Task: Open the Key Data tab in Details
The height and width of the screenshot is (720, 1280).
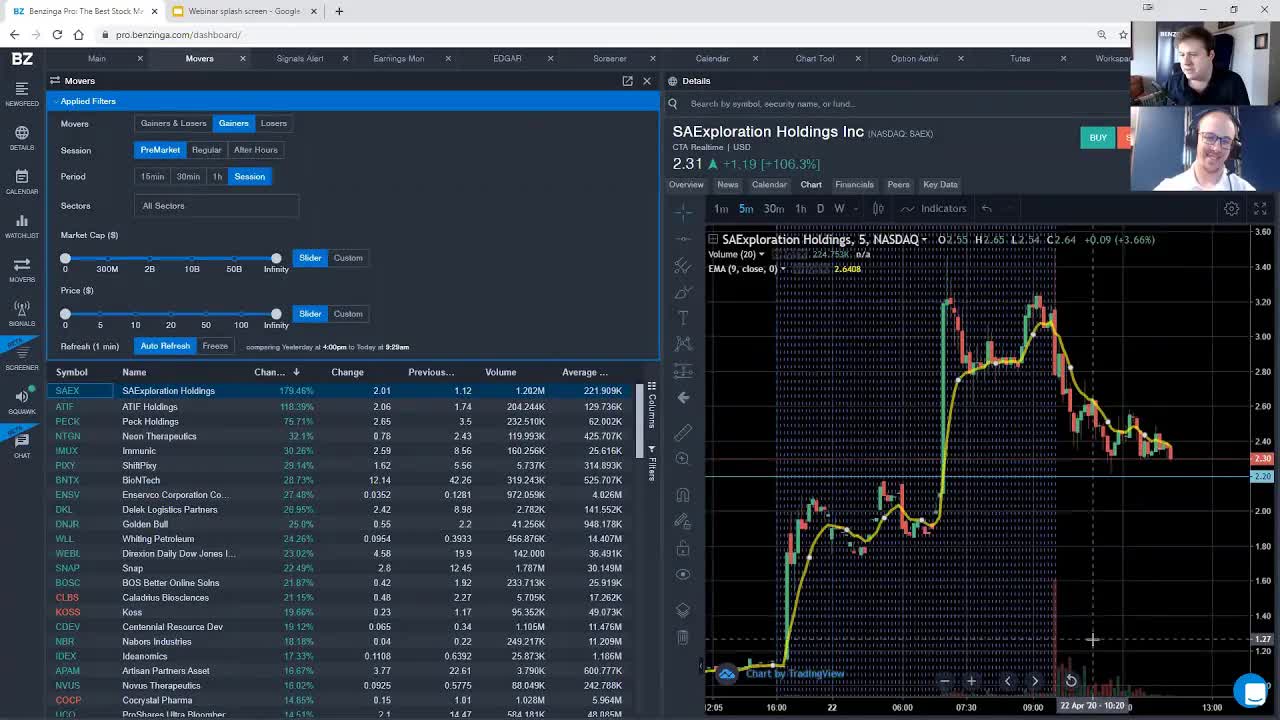Action: pyautogui.click(x=940, y=185)
